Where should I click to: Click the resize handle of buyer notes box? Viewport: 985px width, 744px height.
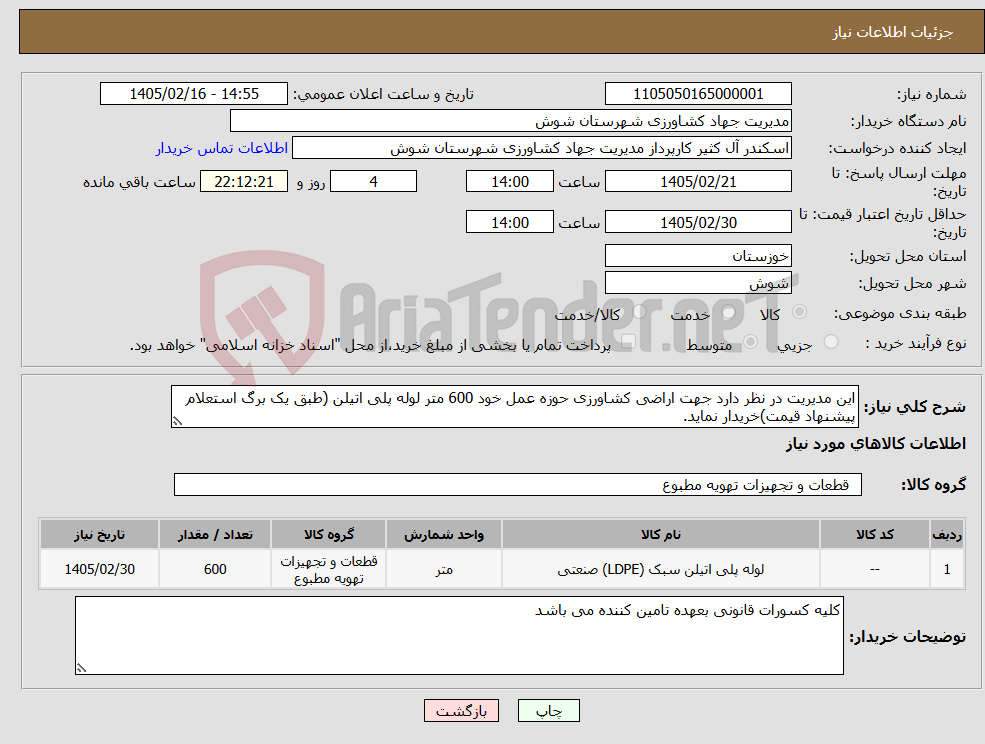(x=81, y=668)
